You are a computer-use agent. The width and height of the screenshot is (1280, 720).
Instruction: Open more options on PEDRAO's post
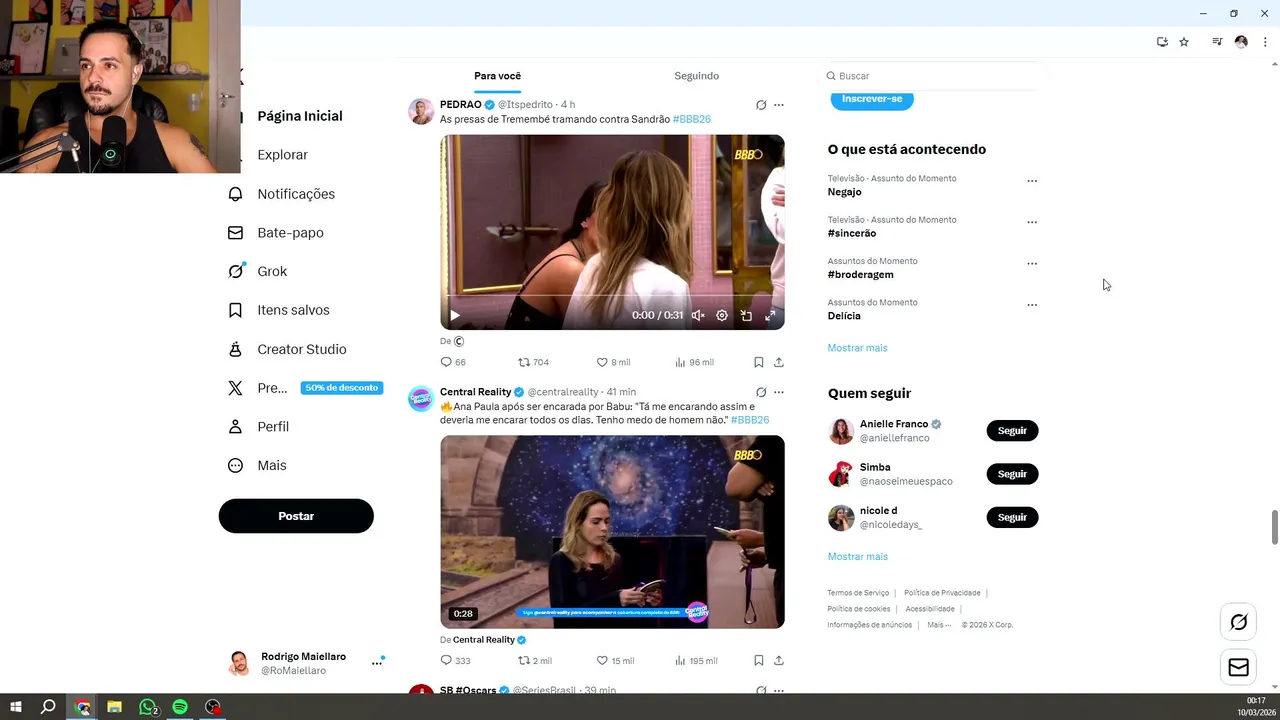tap(779, 105)
